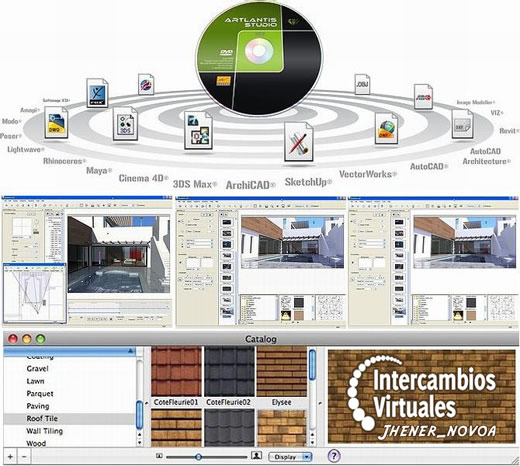Screen dimensions: 520x466
Task: Select the tan brick thumbnail below Elysee
Action: 282,428
